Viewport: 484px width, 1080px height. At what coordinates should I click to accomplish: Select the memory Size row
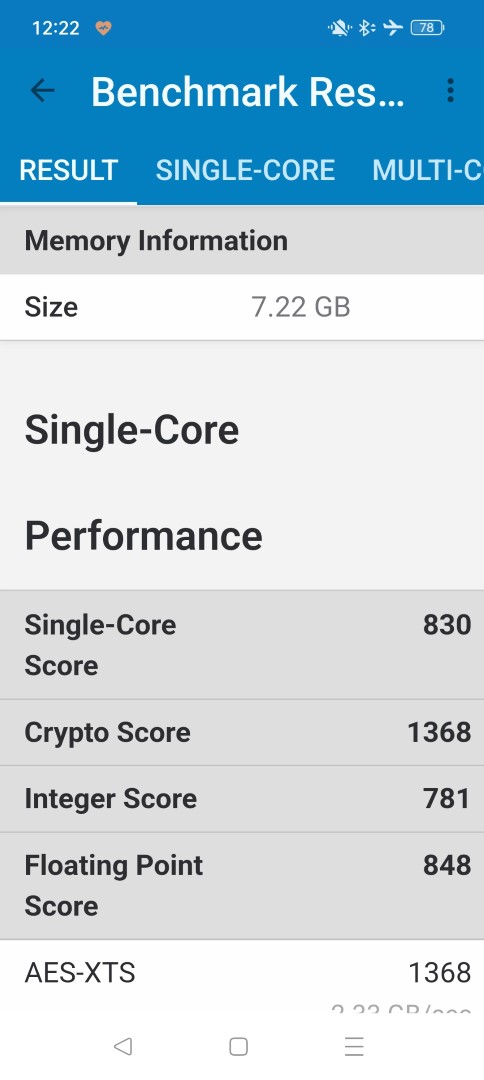pos(242,307)
